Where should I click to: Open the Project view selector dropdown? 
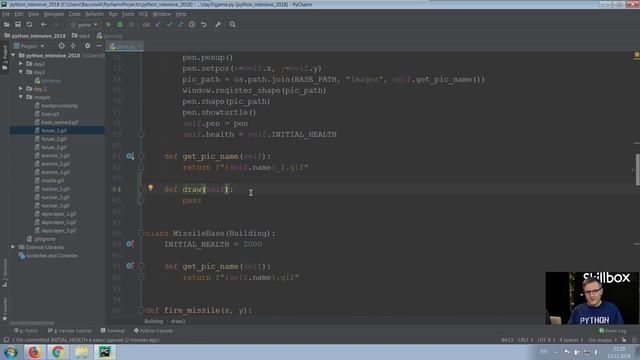[x=29, y=46]
